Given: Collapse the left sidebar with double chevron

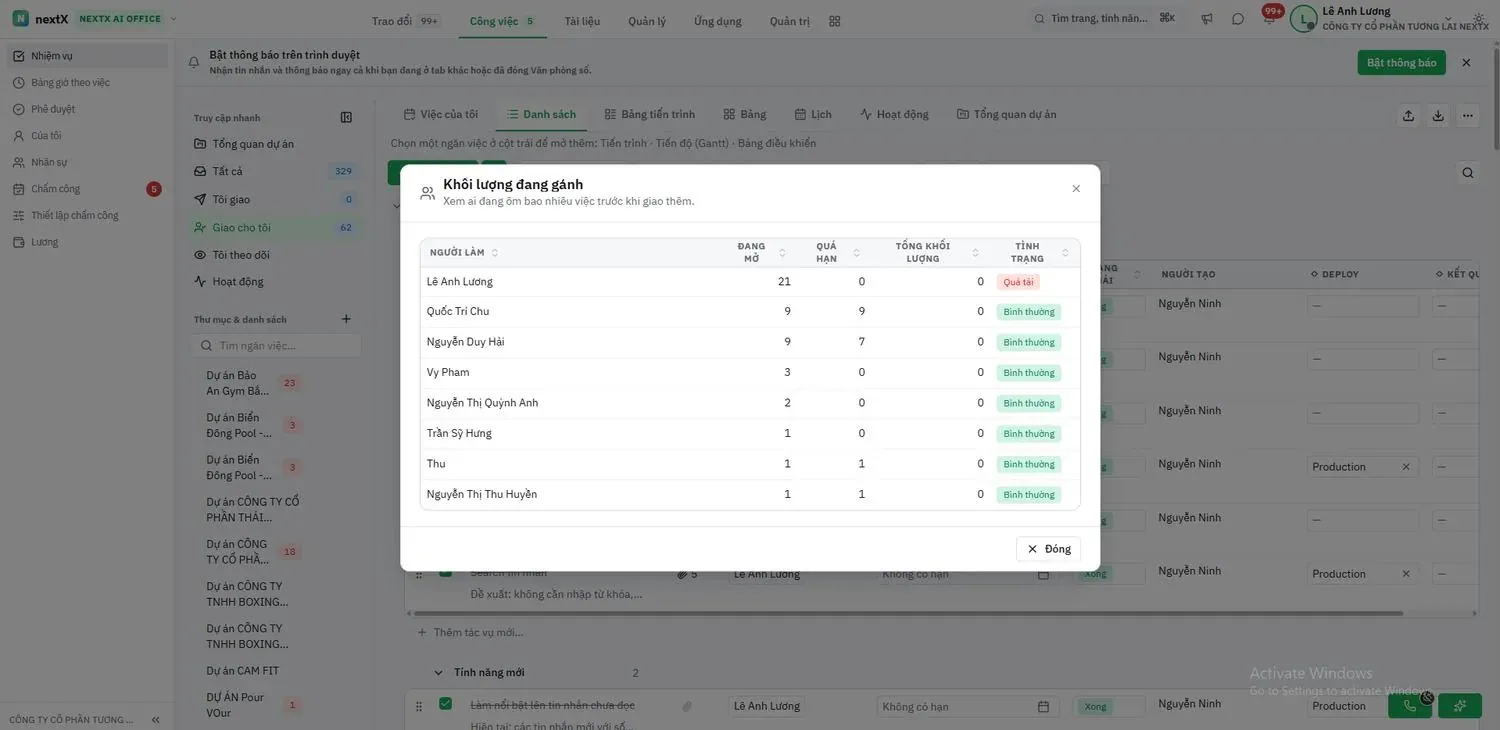Looking at the screenshot, I should click(x=156, y=720).
